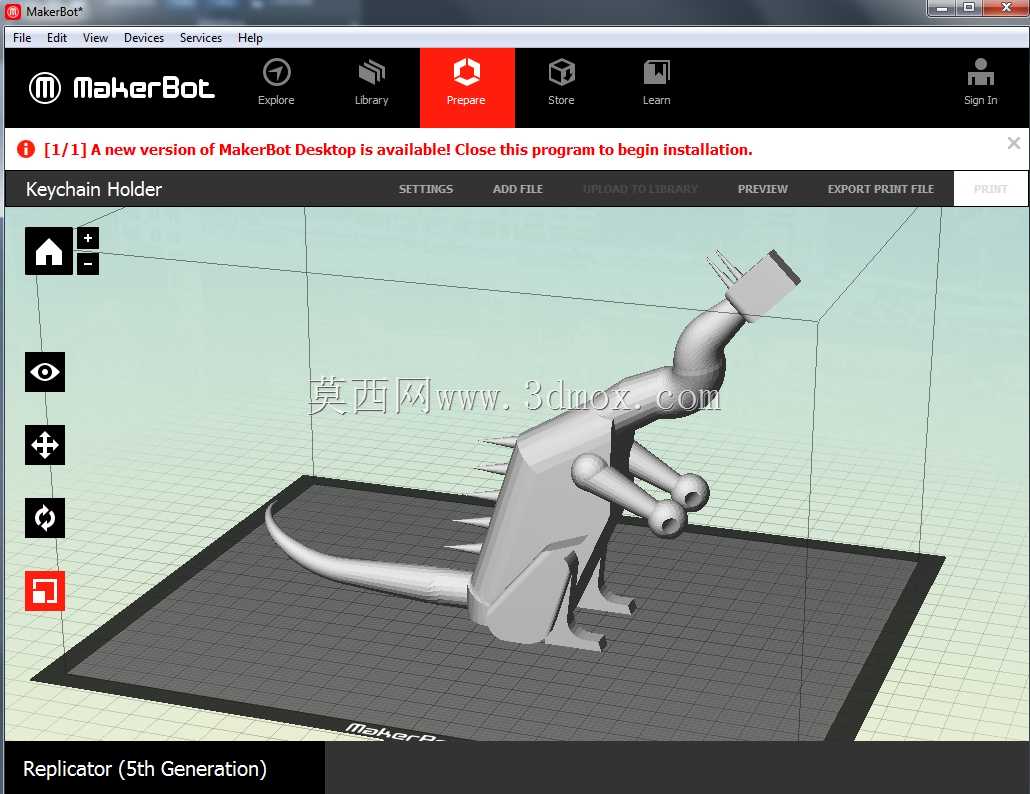
Task: Open the Devices menu
Action: 144,37
